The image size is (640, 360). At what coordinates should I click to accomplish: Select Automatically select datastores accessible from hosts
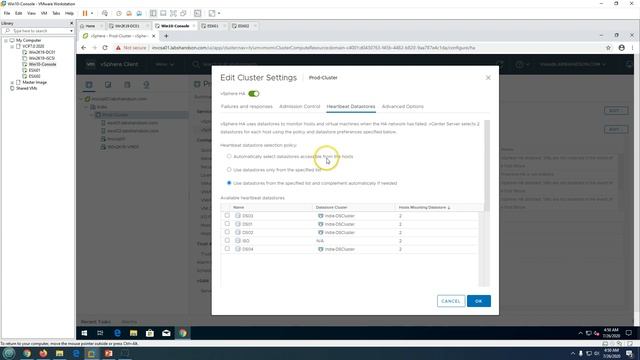pyautogui.click(x=229, y=156)
